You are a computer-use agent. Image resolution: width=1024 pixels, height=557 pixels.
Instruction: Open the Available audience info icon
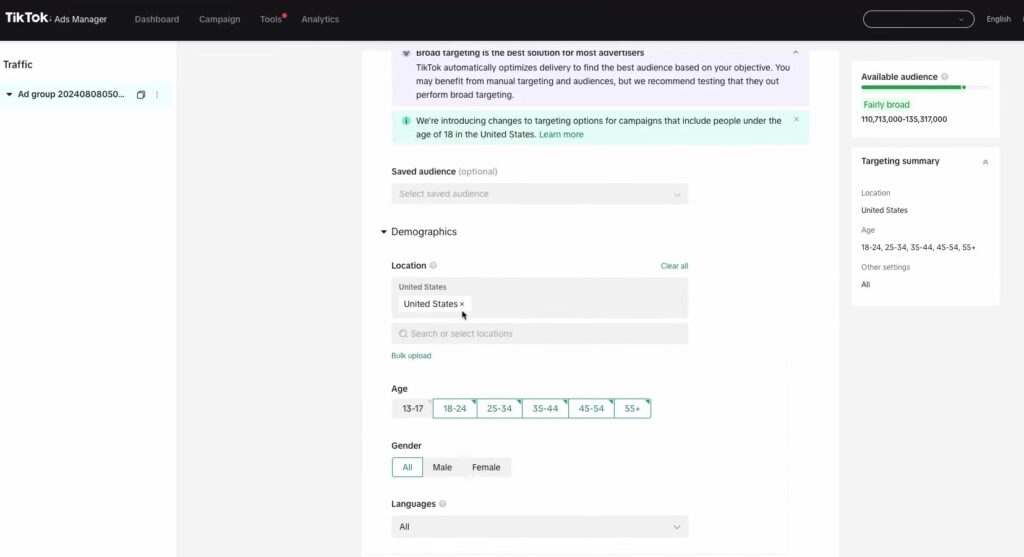944,76
